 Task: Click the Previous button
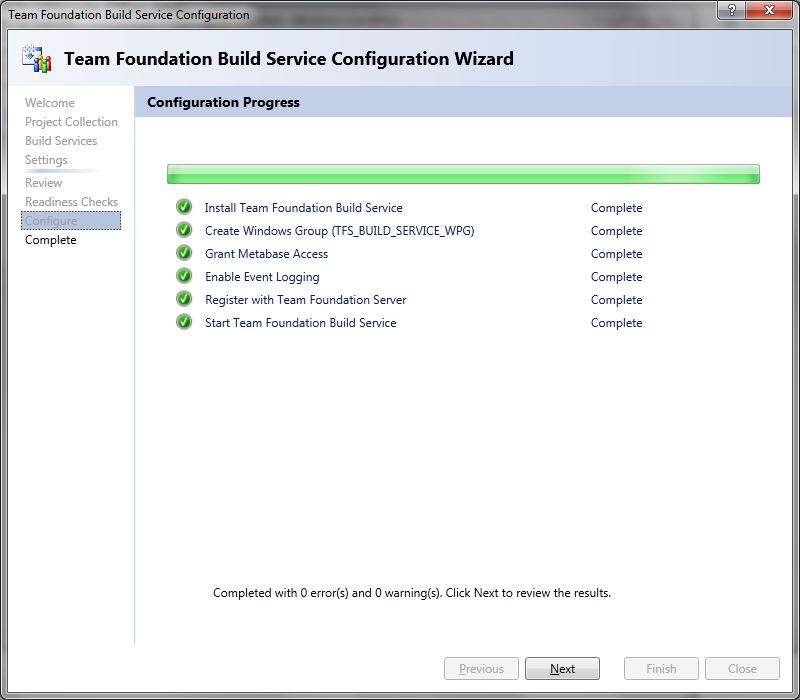pyautogui.click(x=481, y=668)
